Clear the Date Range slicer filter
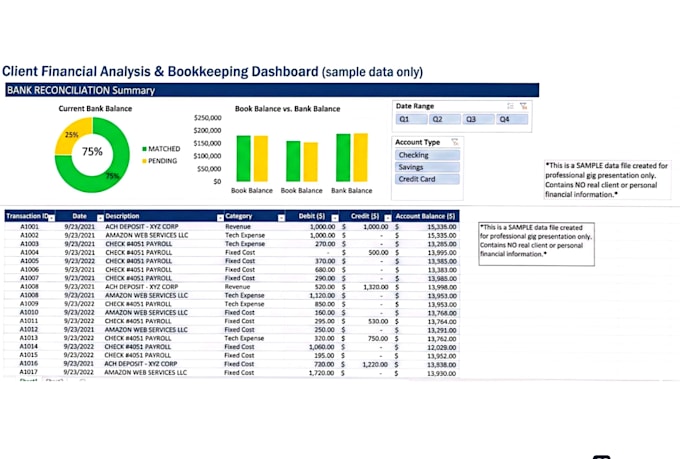 click(x=523, y=106)
